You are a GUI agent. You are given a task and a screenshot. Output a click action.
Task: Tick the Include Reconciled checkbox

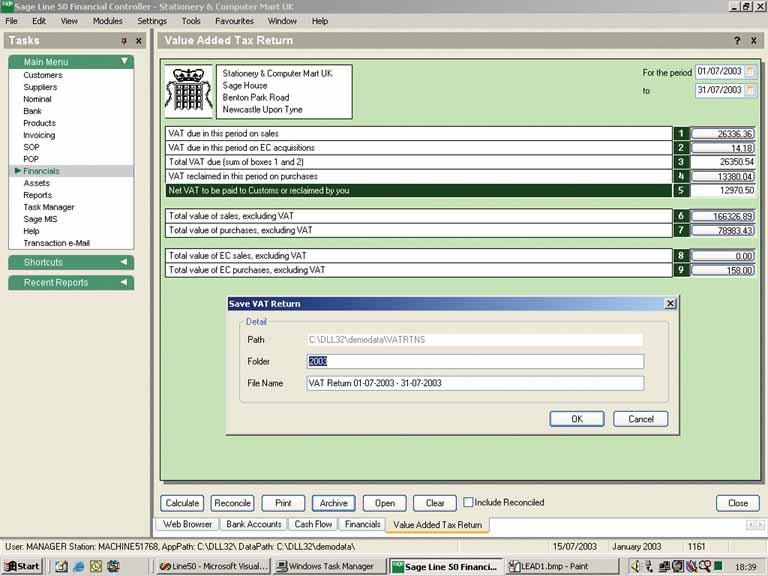tap(468, 502)
